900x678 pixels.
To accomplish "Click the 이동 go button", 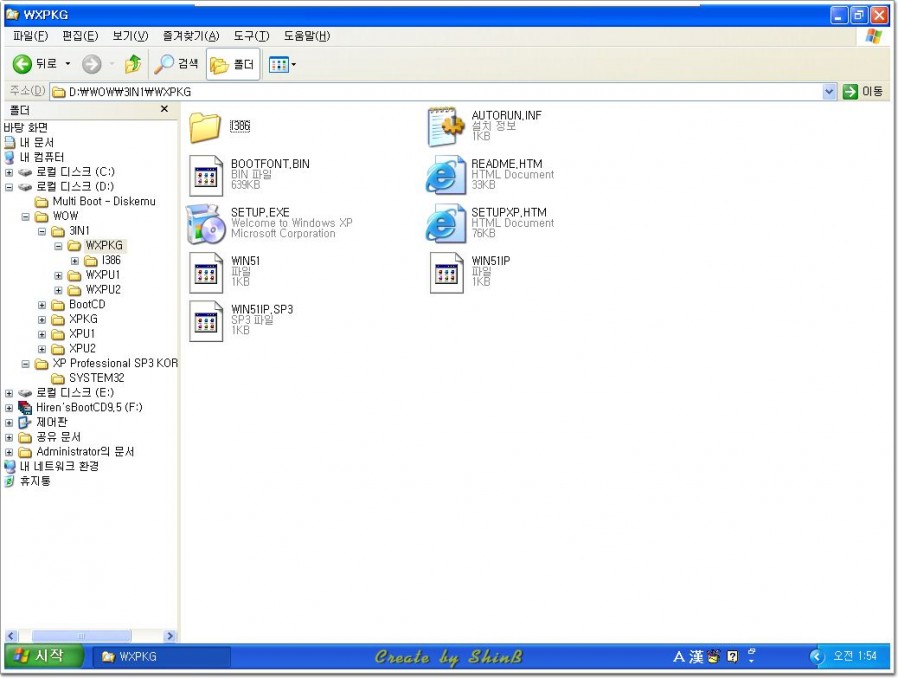I will [x=863, y=91].
